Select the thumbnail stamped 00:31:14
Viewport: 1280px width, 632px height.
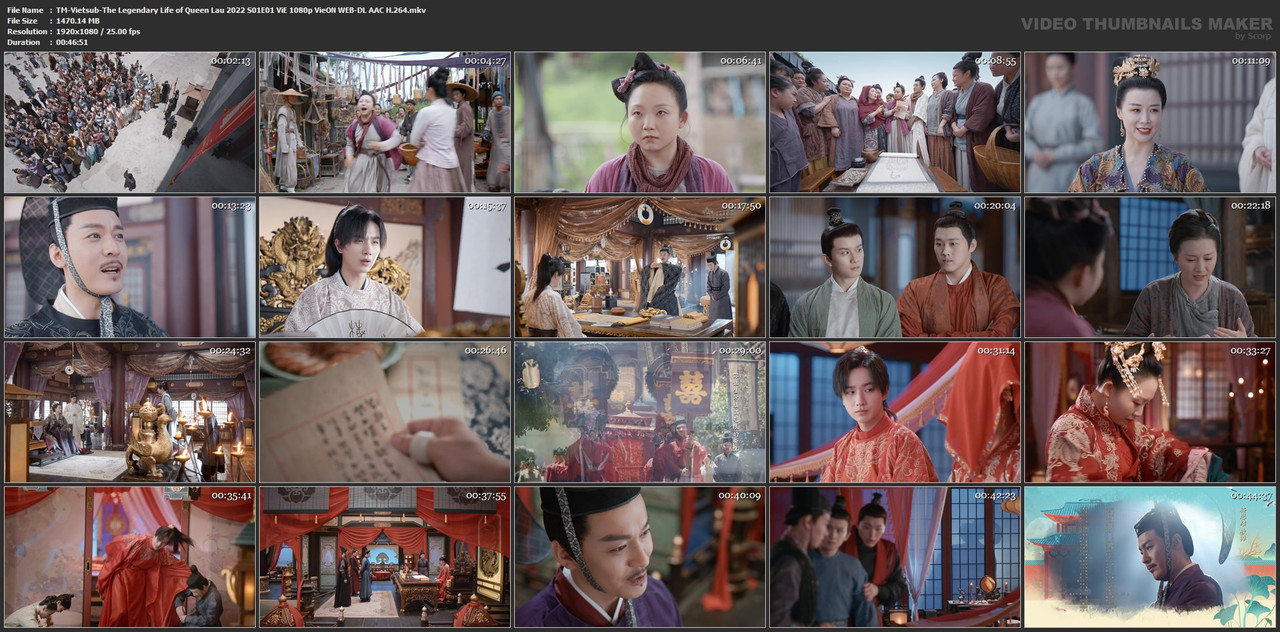pyautogui.click(x=895, y=412)
